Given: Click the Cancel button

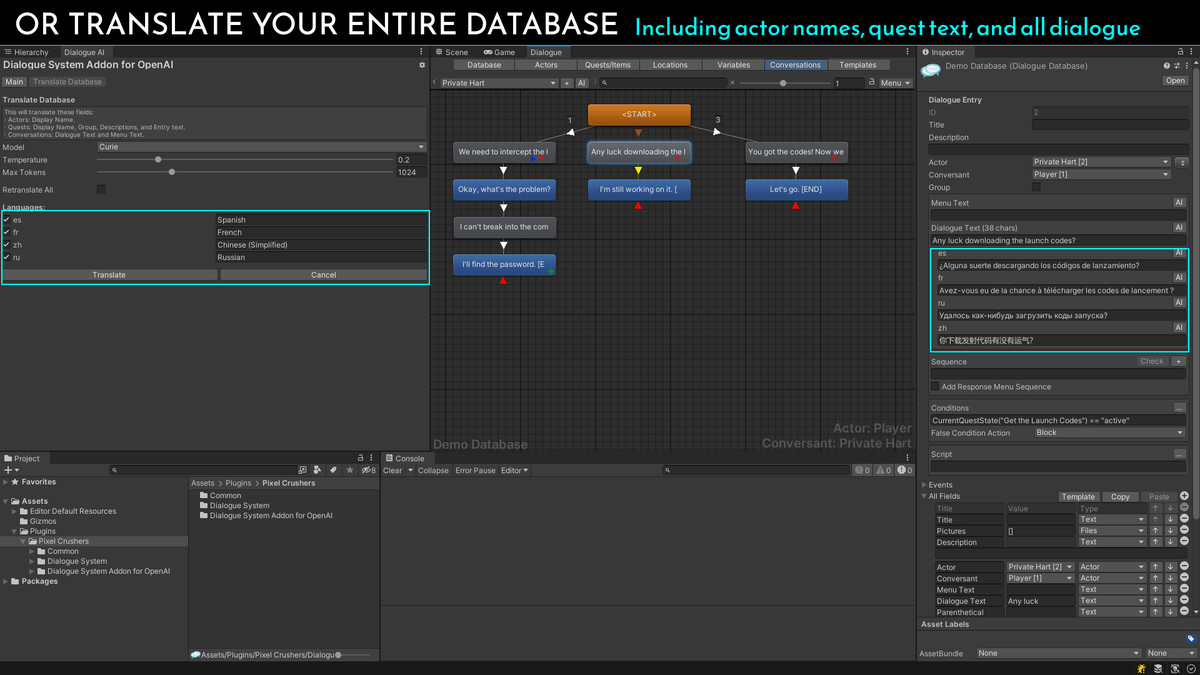Looking at the screenshot, I should [323, 274].
